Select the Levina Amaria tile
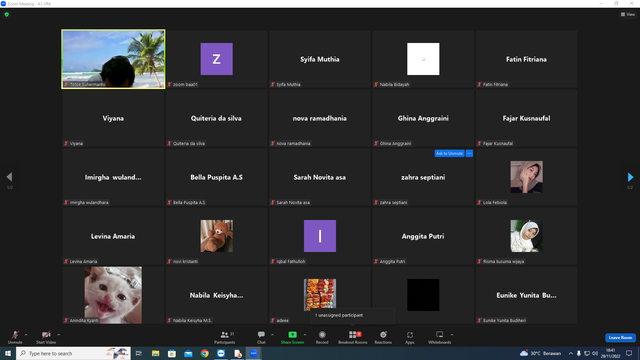 113,236
